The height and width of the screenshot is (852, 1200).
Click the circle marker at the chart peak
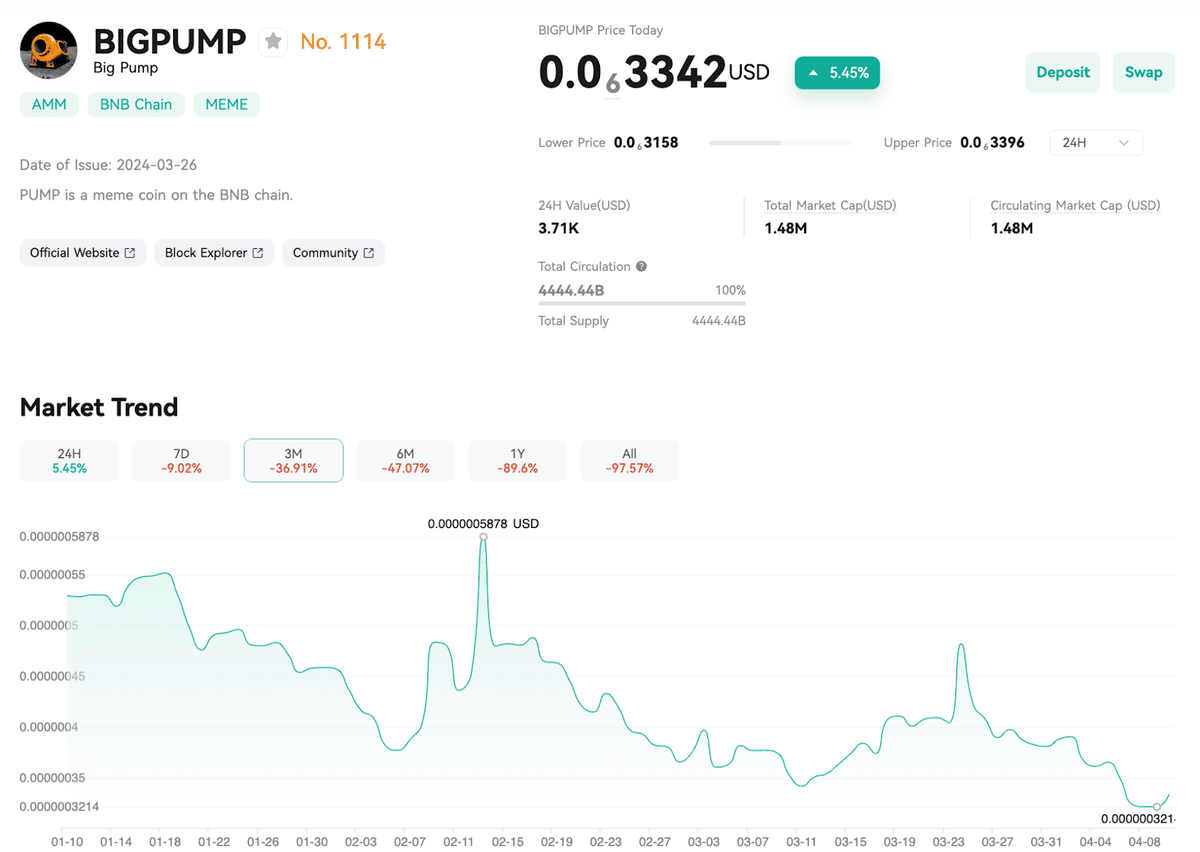(x=484, y=538)
